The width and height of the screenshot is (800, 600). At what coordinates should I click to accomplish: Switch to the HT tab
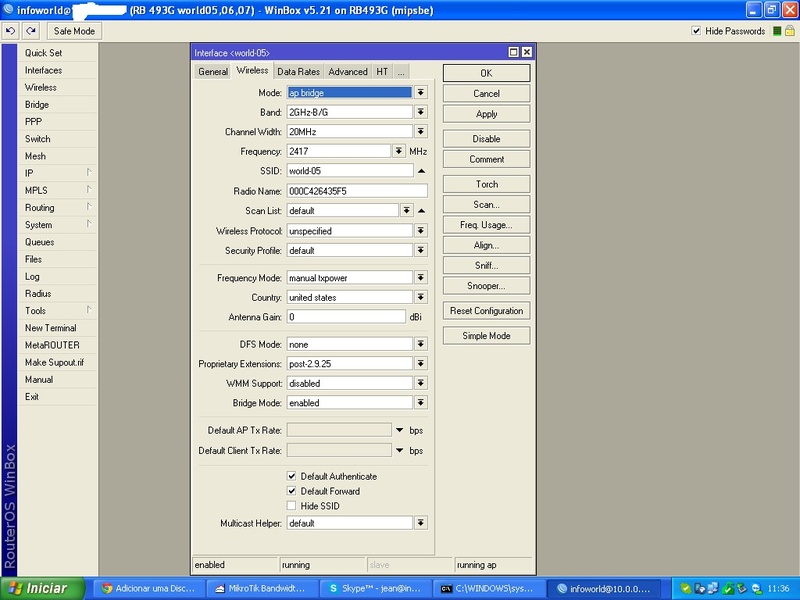[382, 71]
